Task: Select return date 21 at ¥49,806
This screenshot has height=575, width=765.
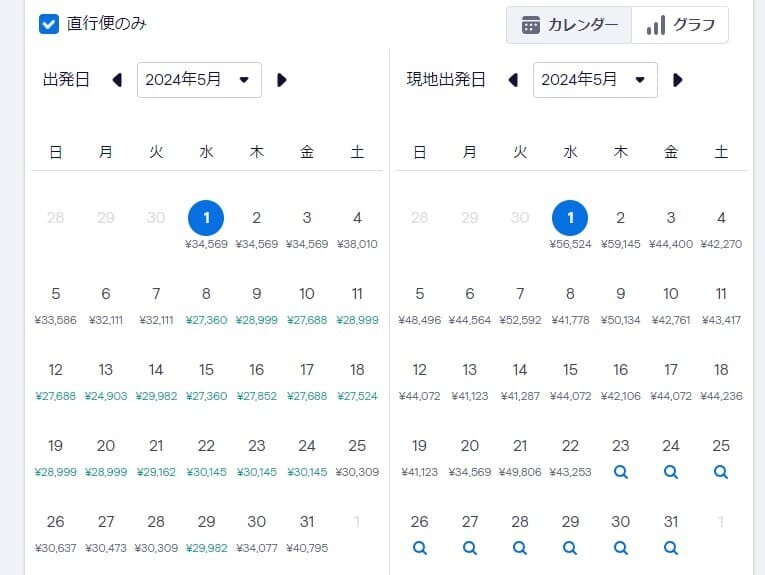Action: click(520, 458)
